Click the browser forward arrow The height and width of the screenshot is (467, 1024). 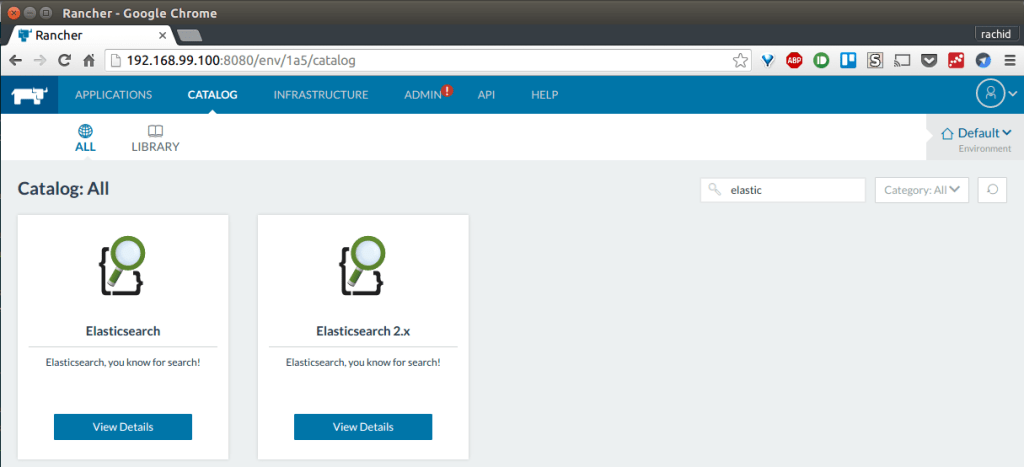click(x=40, y=61)
